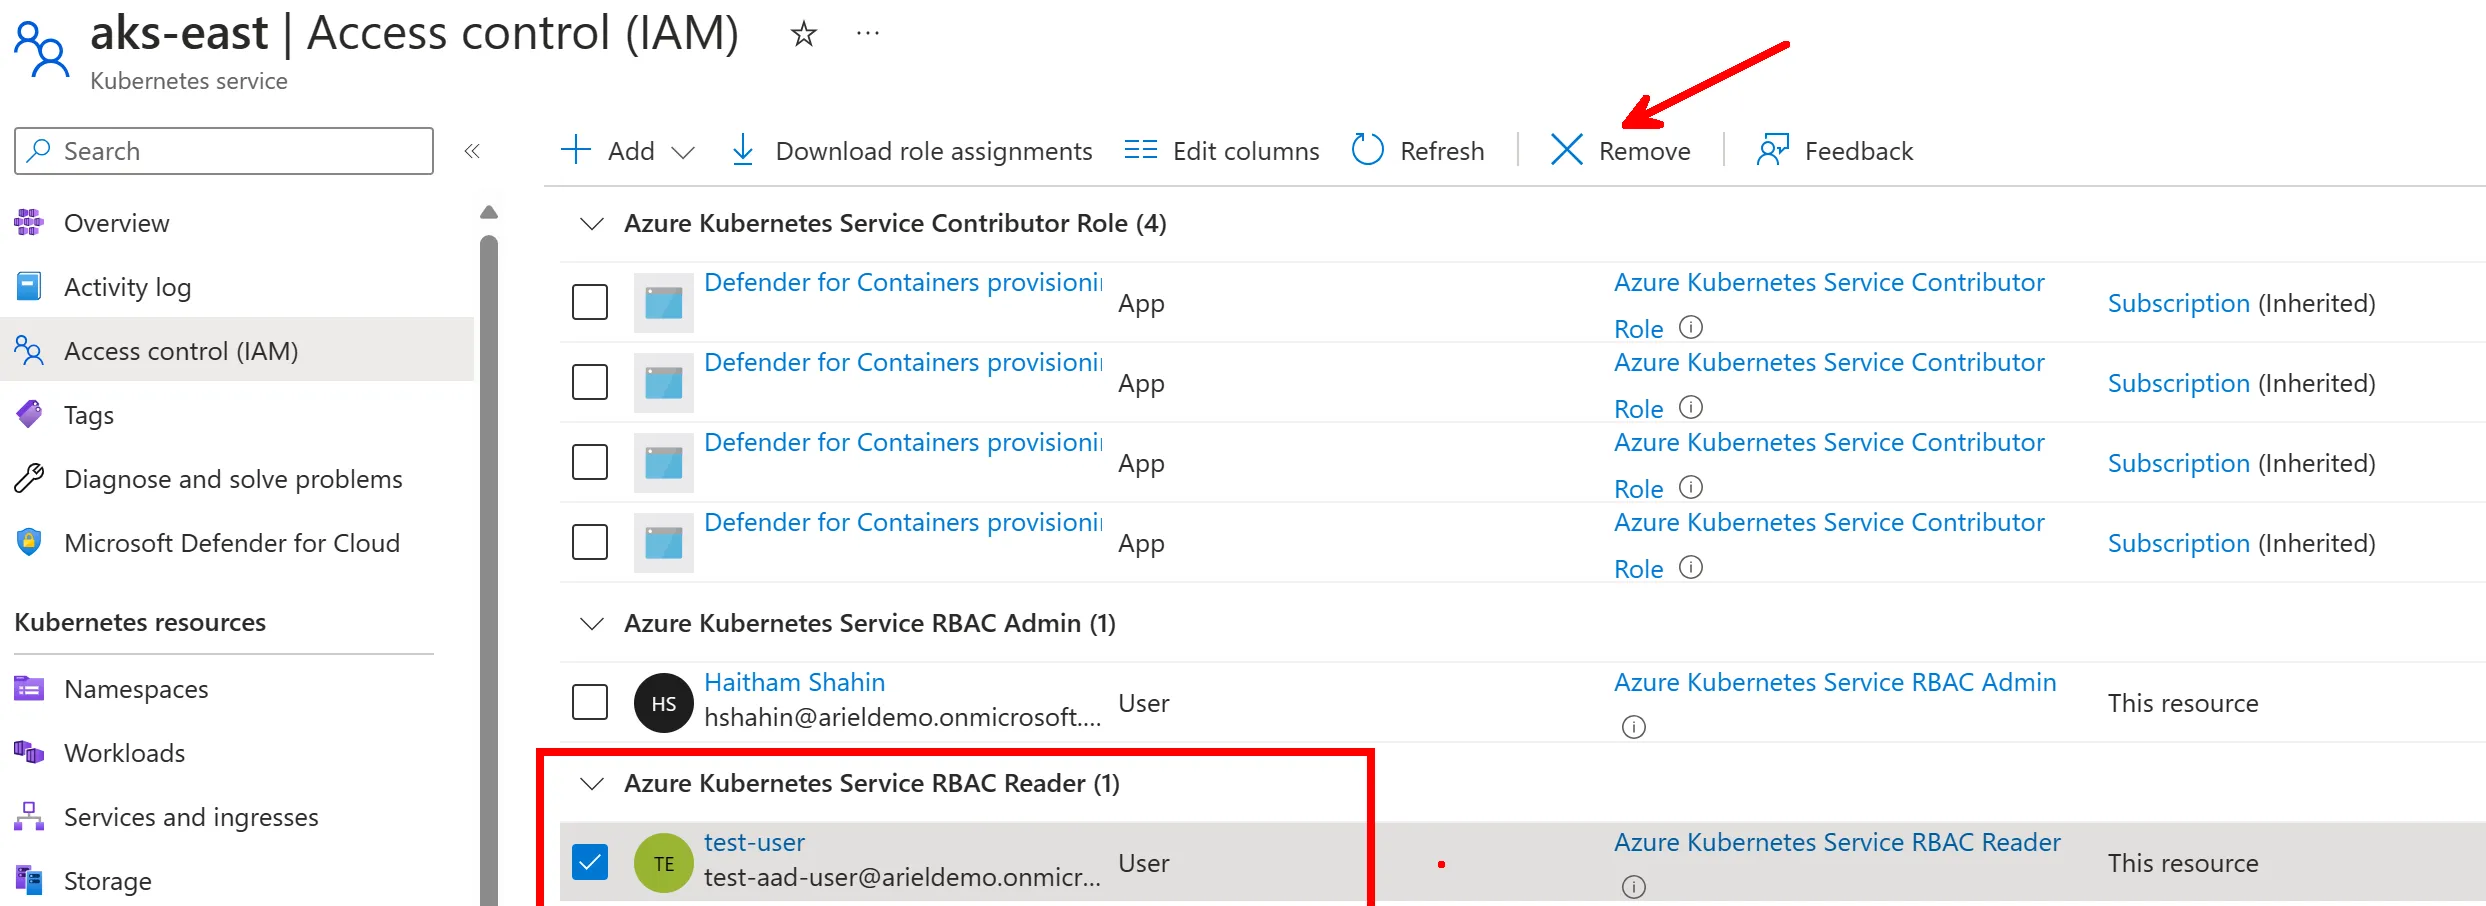
Task: Check the first Defender for Containers checkbox
Action: (x=590, y=302)
